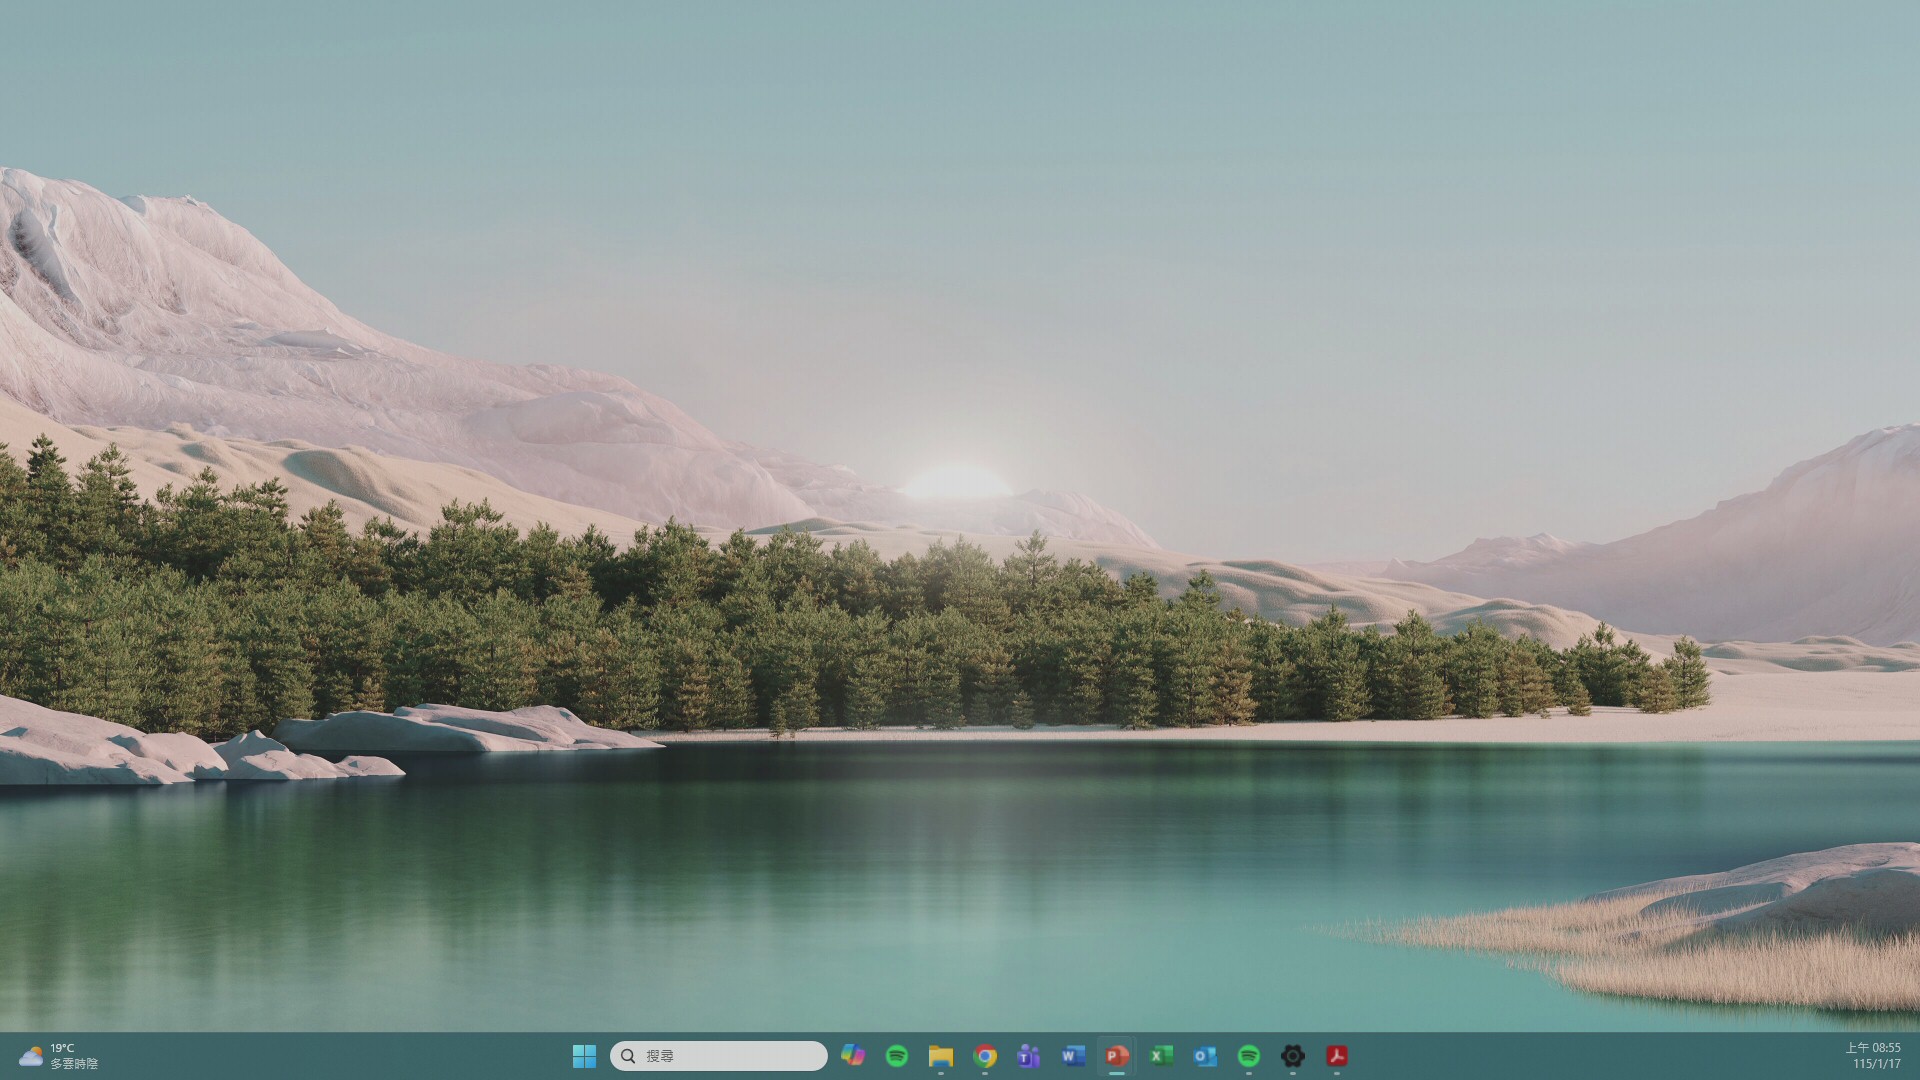The image size is (1920, 1080).
Task: Launch Microsoft Word from taskbar
Action: pos(1073,1056)
